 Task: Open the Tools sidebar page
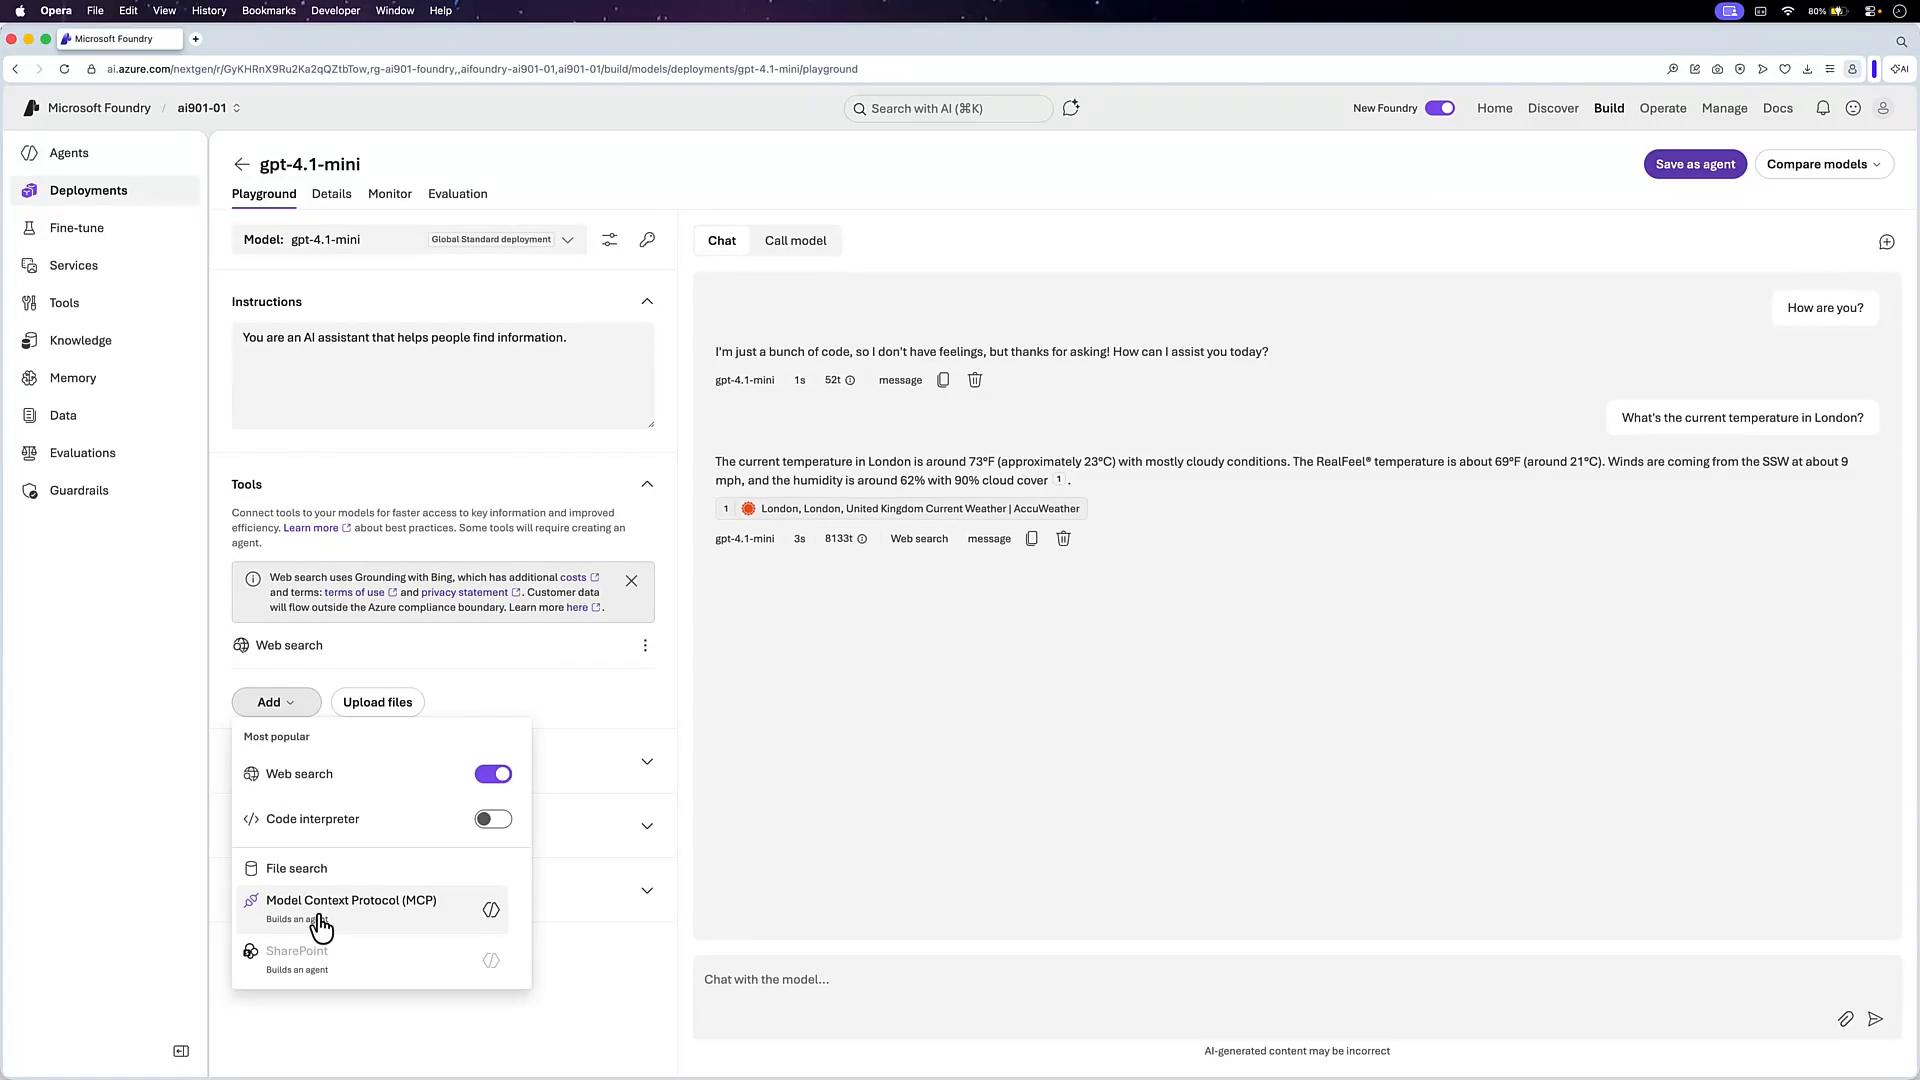pos(64,303)
